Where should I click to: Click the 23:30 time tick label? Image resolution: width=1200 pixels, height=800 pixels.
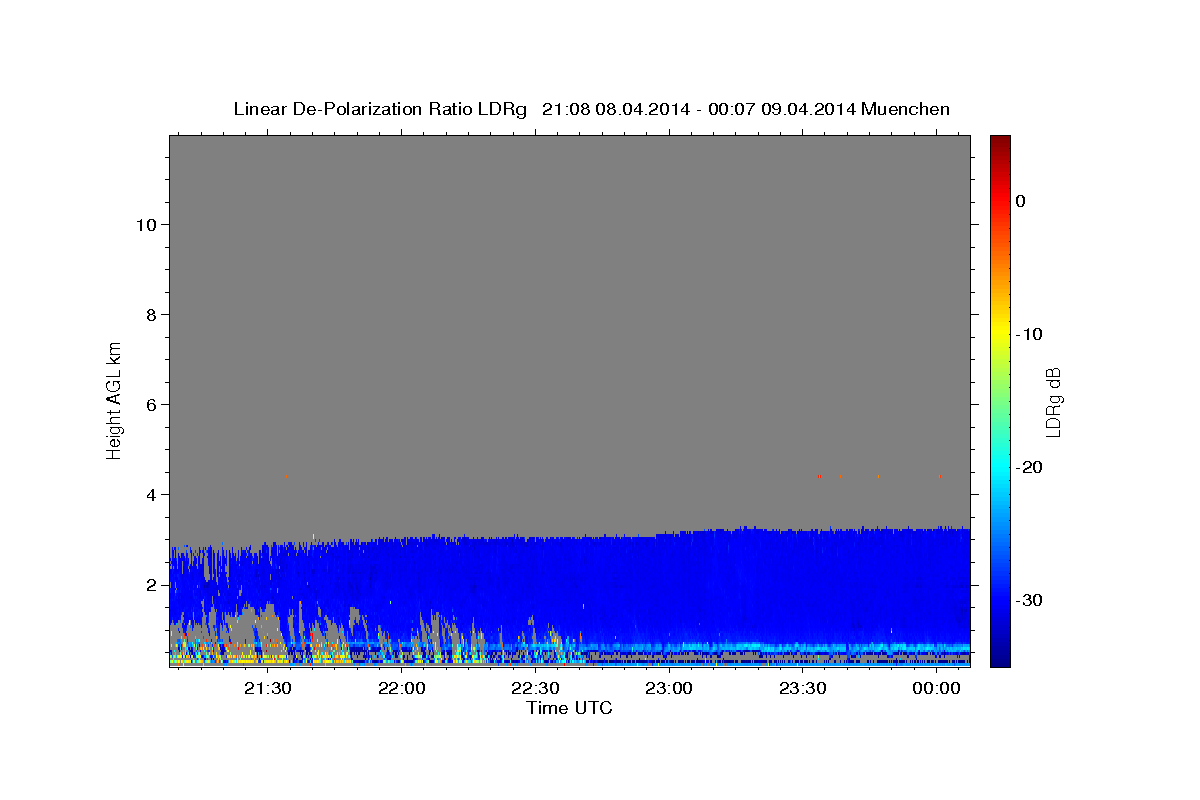[x=803, y=688]
